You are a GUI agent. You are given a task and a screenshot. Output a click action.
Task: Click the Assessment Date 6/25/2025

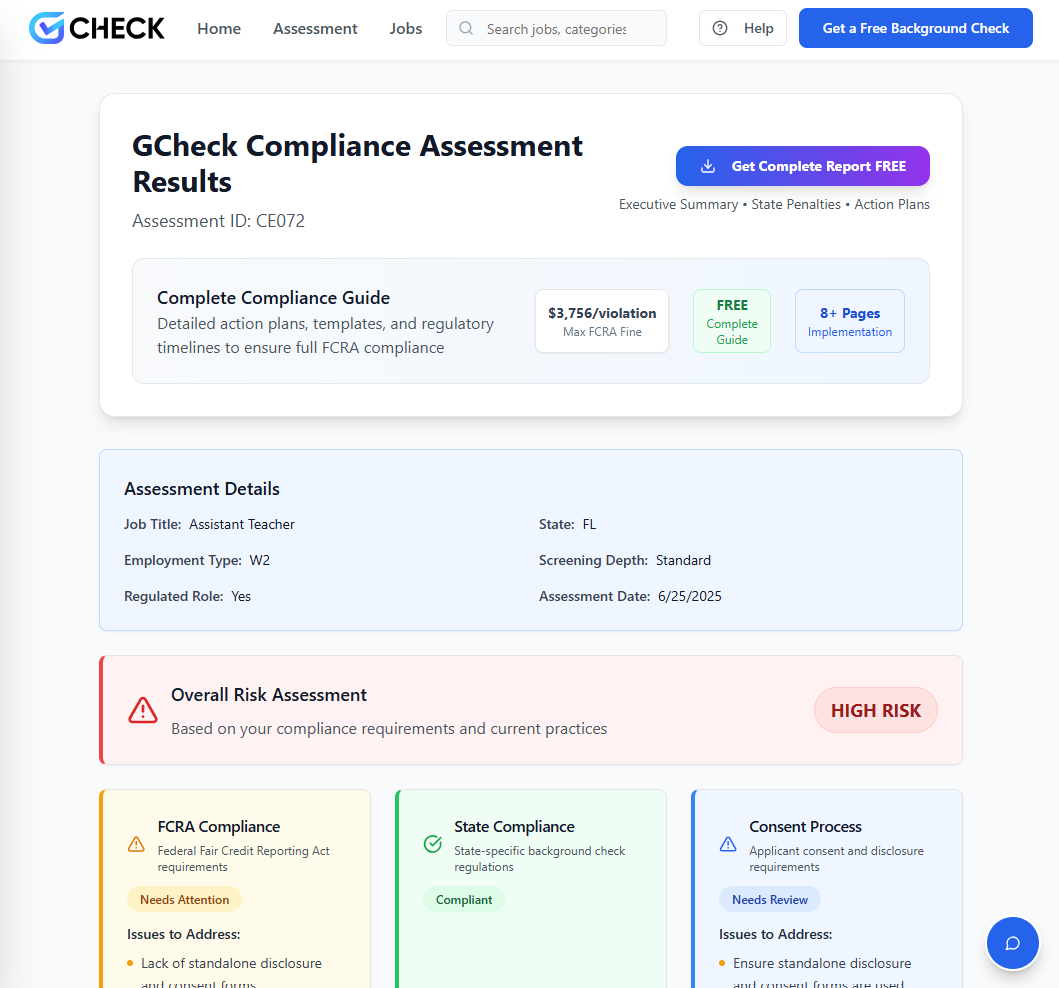pos(690,596)
